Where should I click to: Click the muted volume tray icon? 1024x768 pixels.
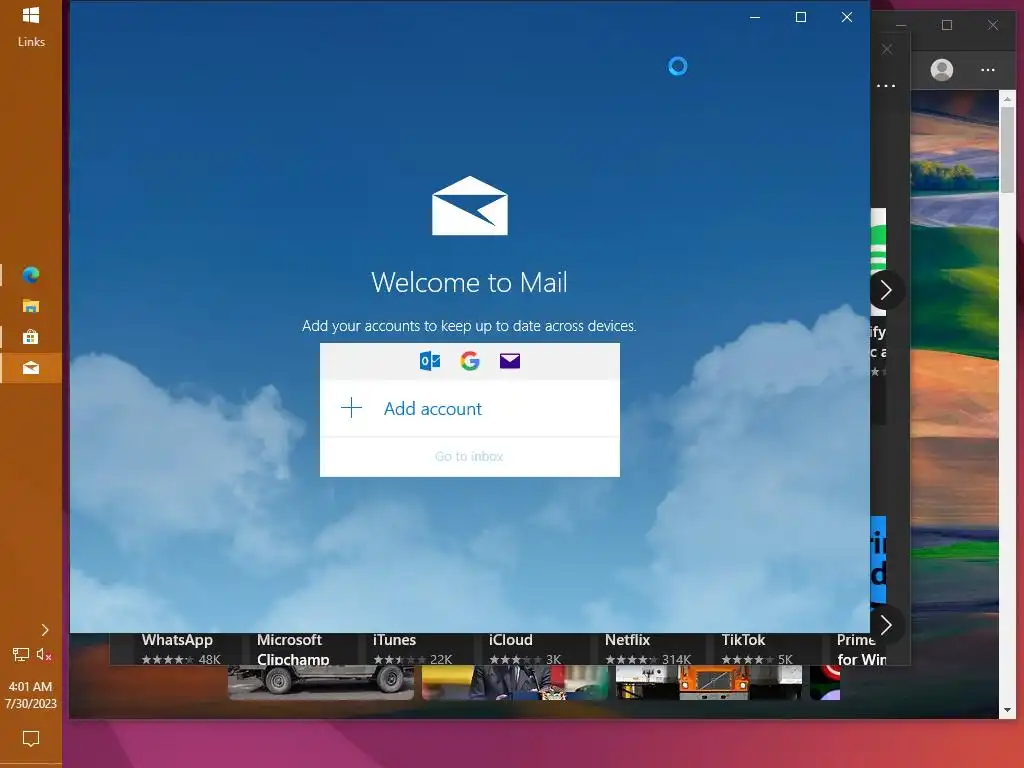44,654
